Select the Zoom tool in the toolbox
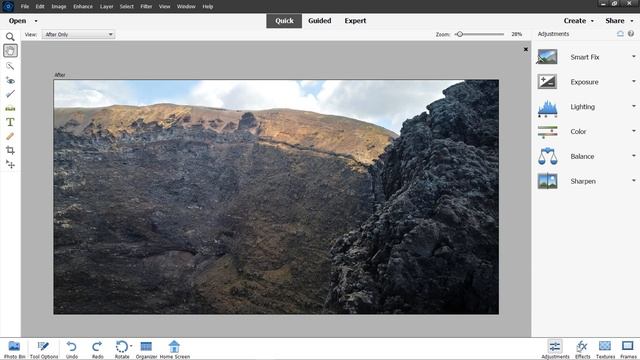This screenshot has height=360, width=640. point(10,37)
